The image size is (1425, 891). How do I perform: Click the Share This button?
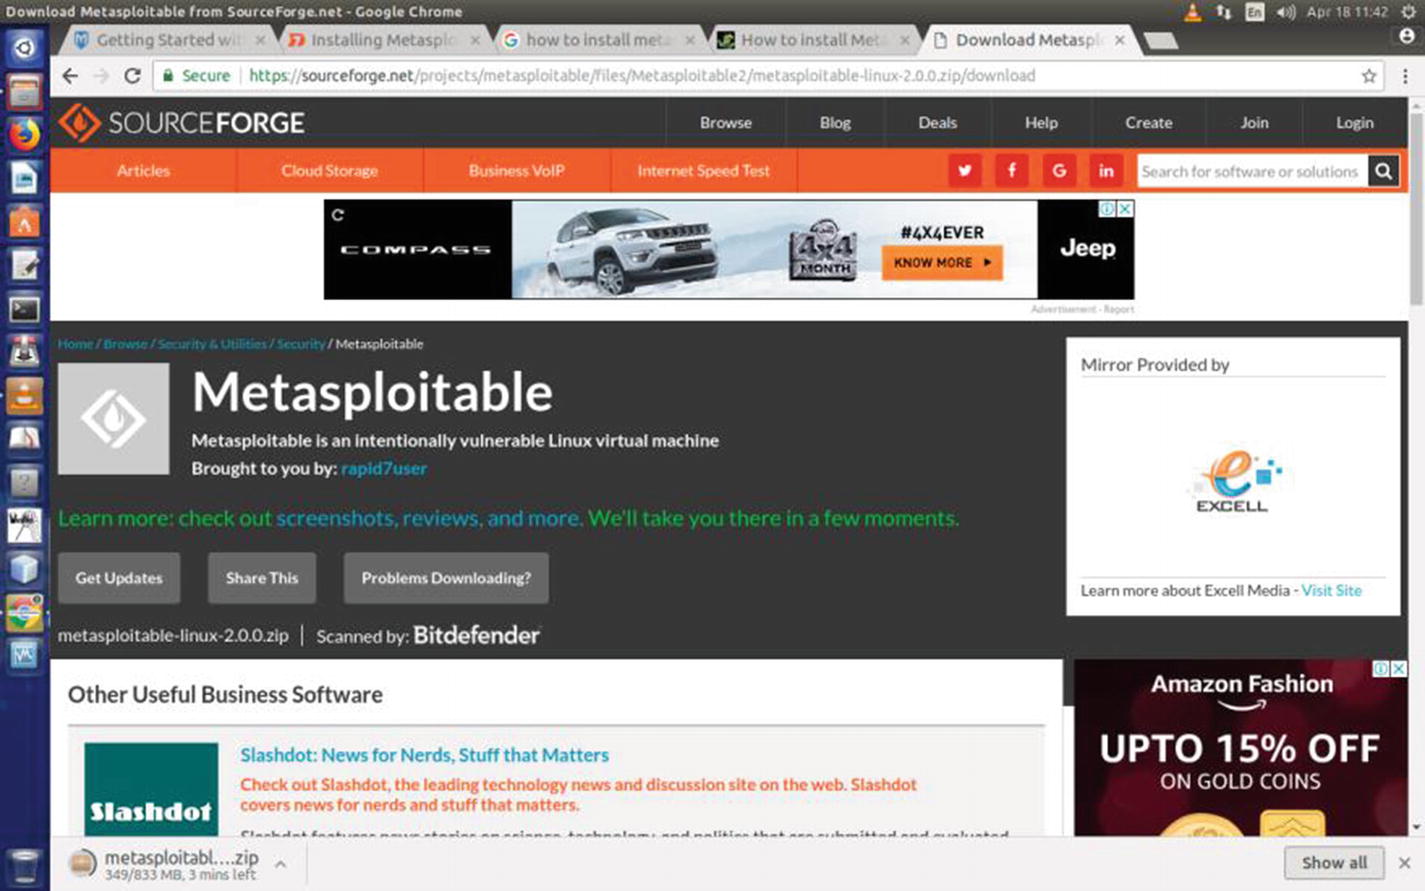click(x=262, y=578)
